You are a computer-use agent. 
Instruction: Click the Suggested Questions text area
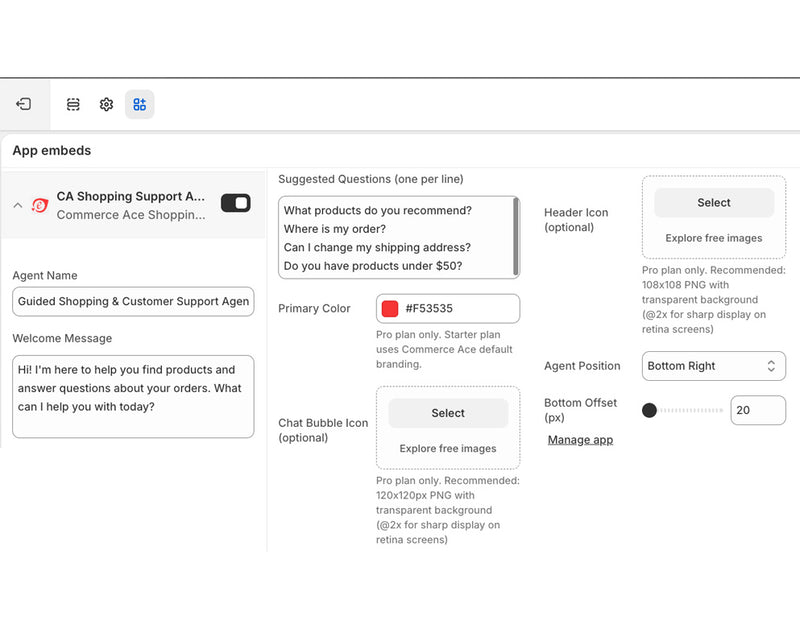[x=397, y=238]
